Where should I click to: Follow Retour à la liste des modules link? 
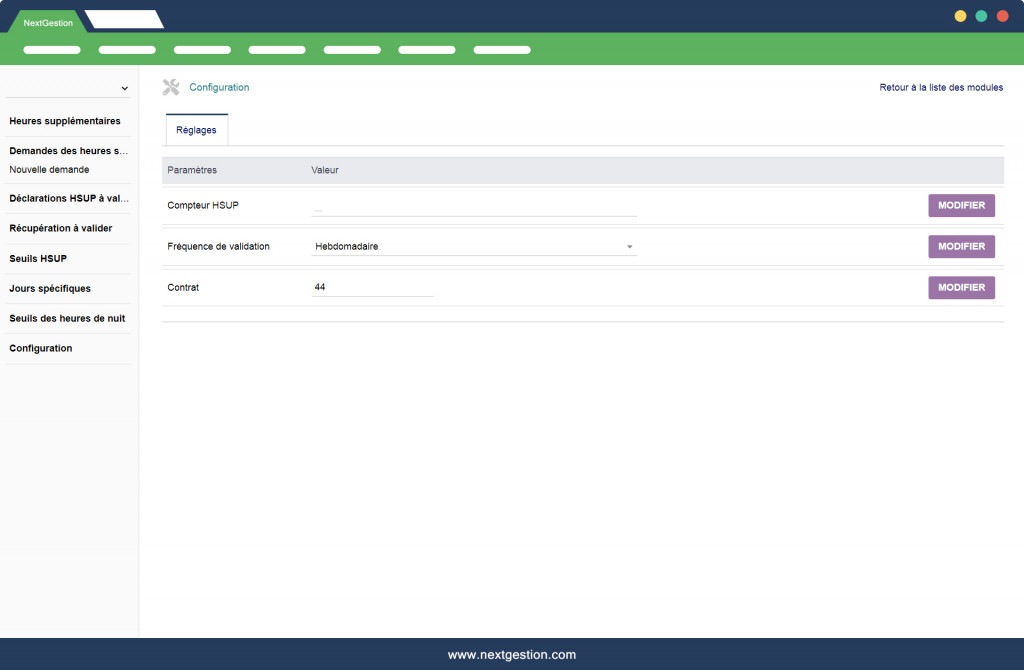click(941, 88)
